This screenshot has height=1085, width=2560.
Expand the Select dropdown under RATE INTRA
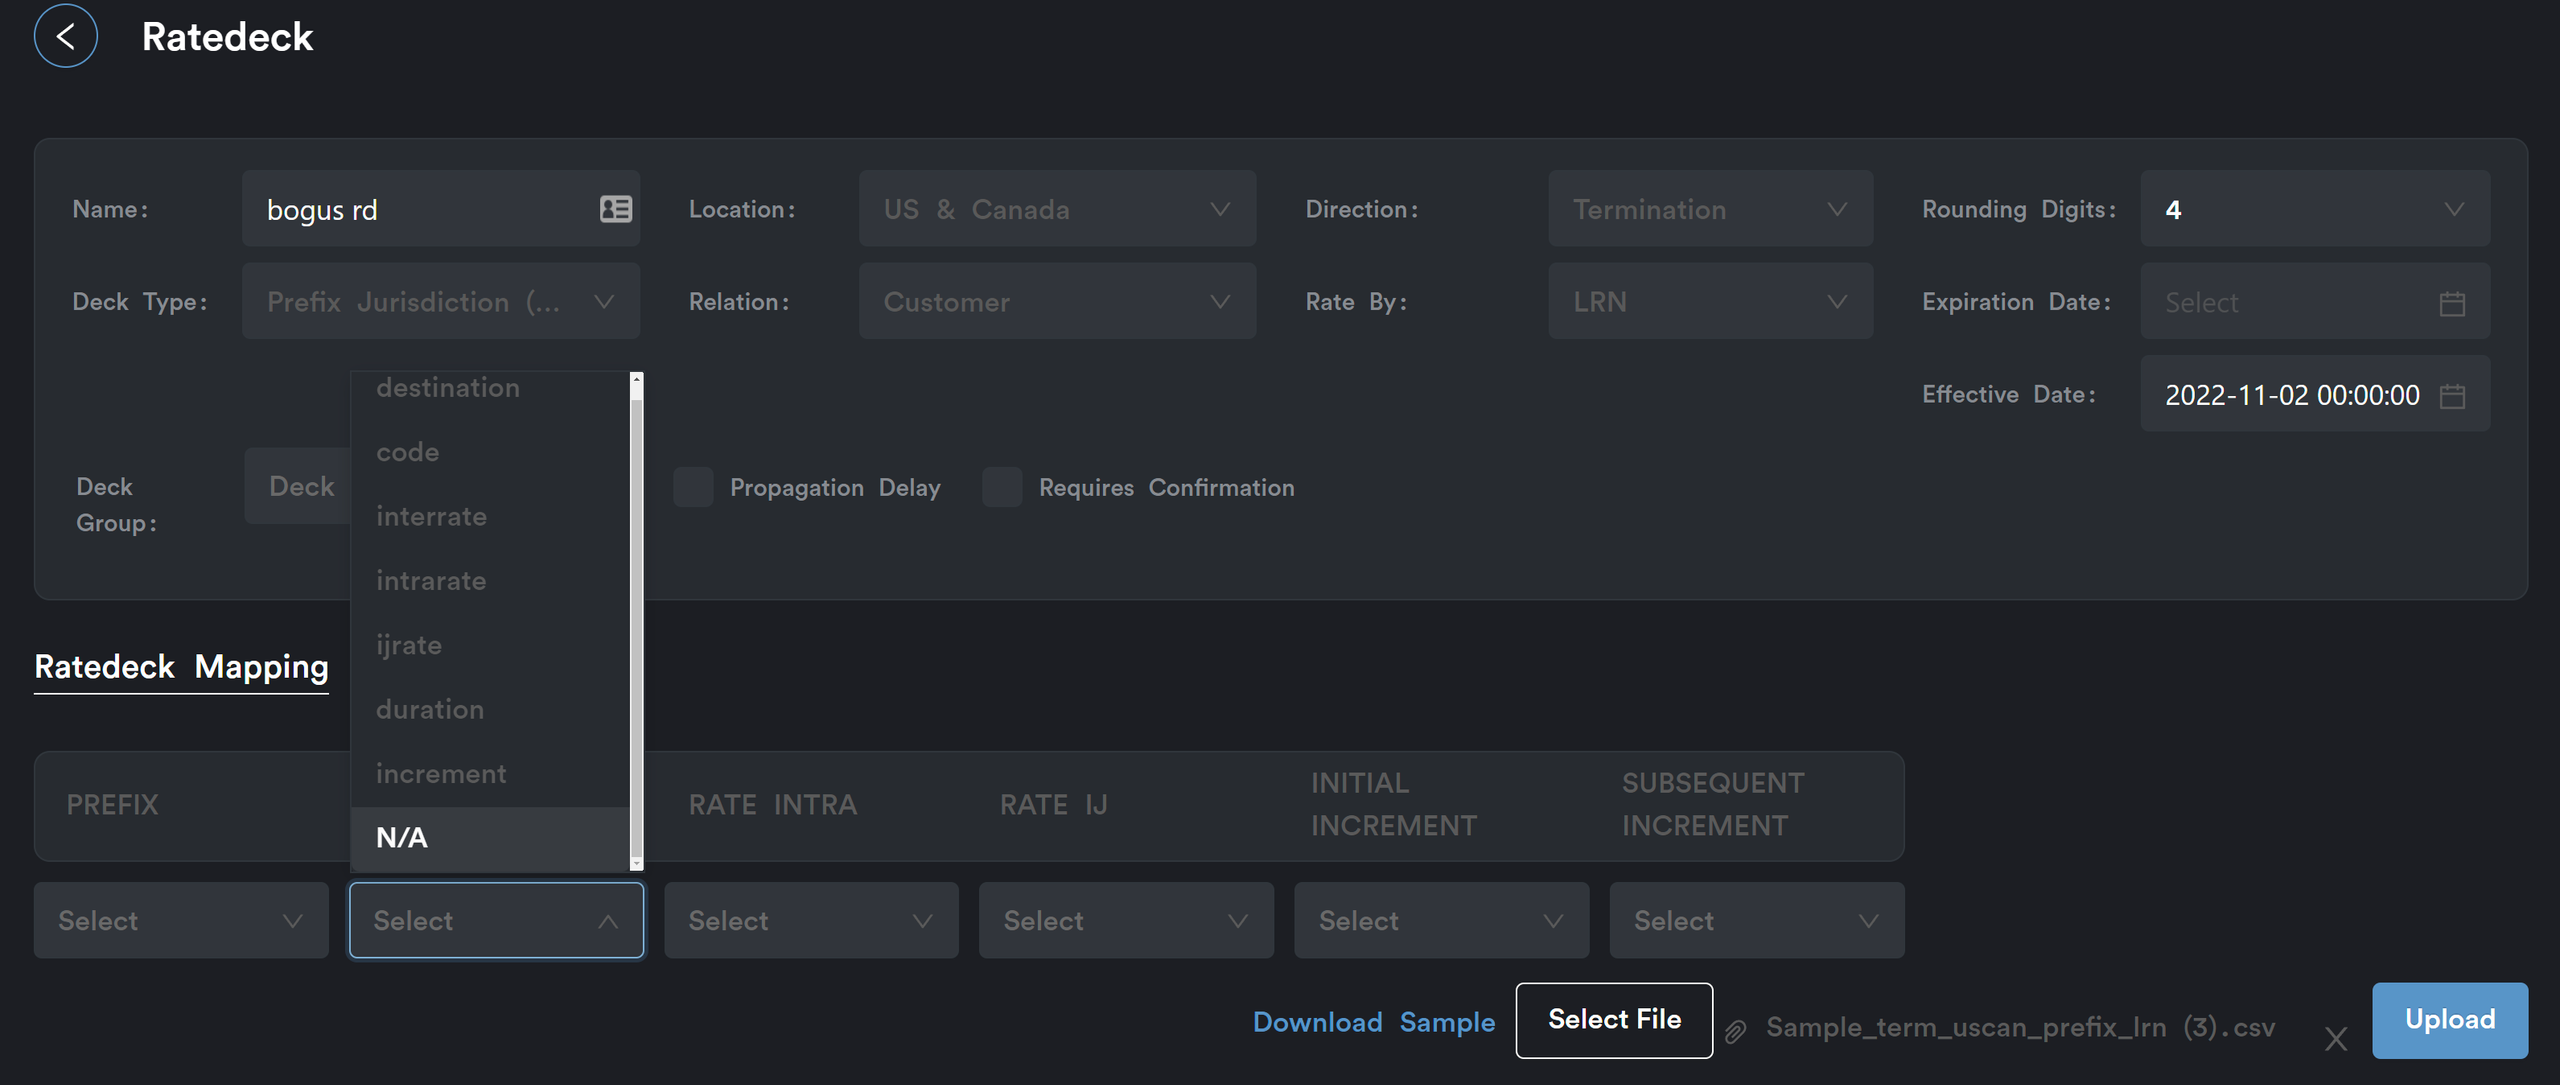point(811,921)
